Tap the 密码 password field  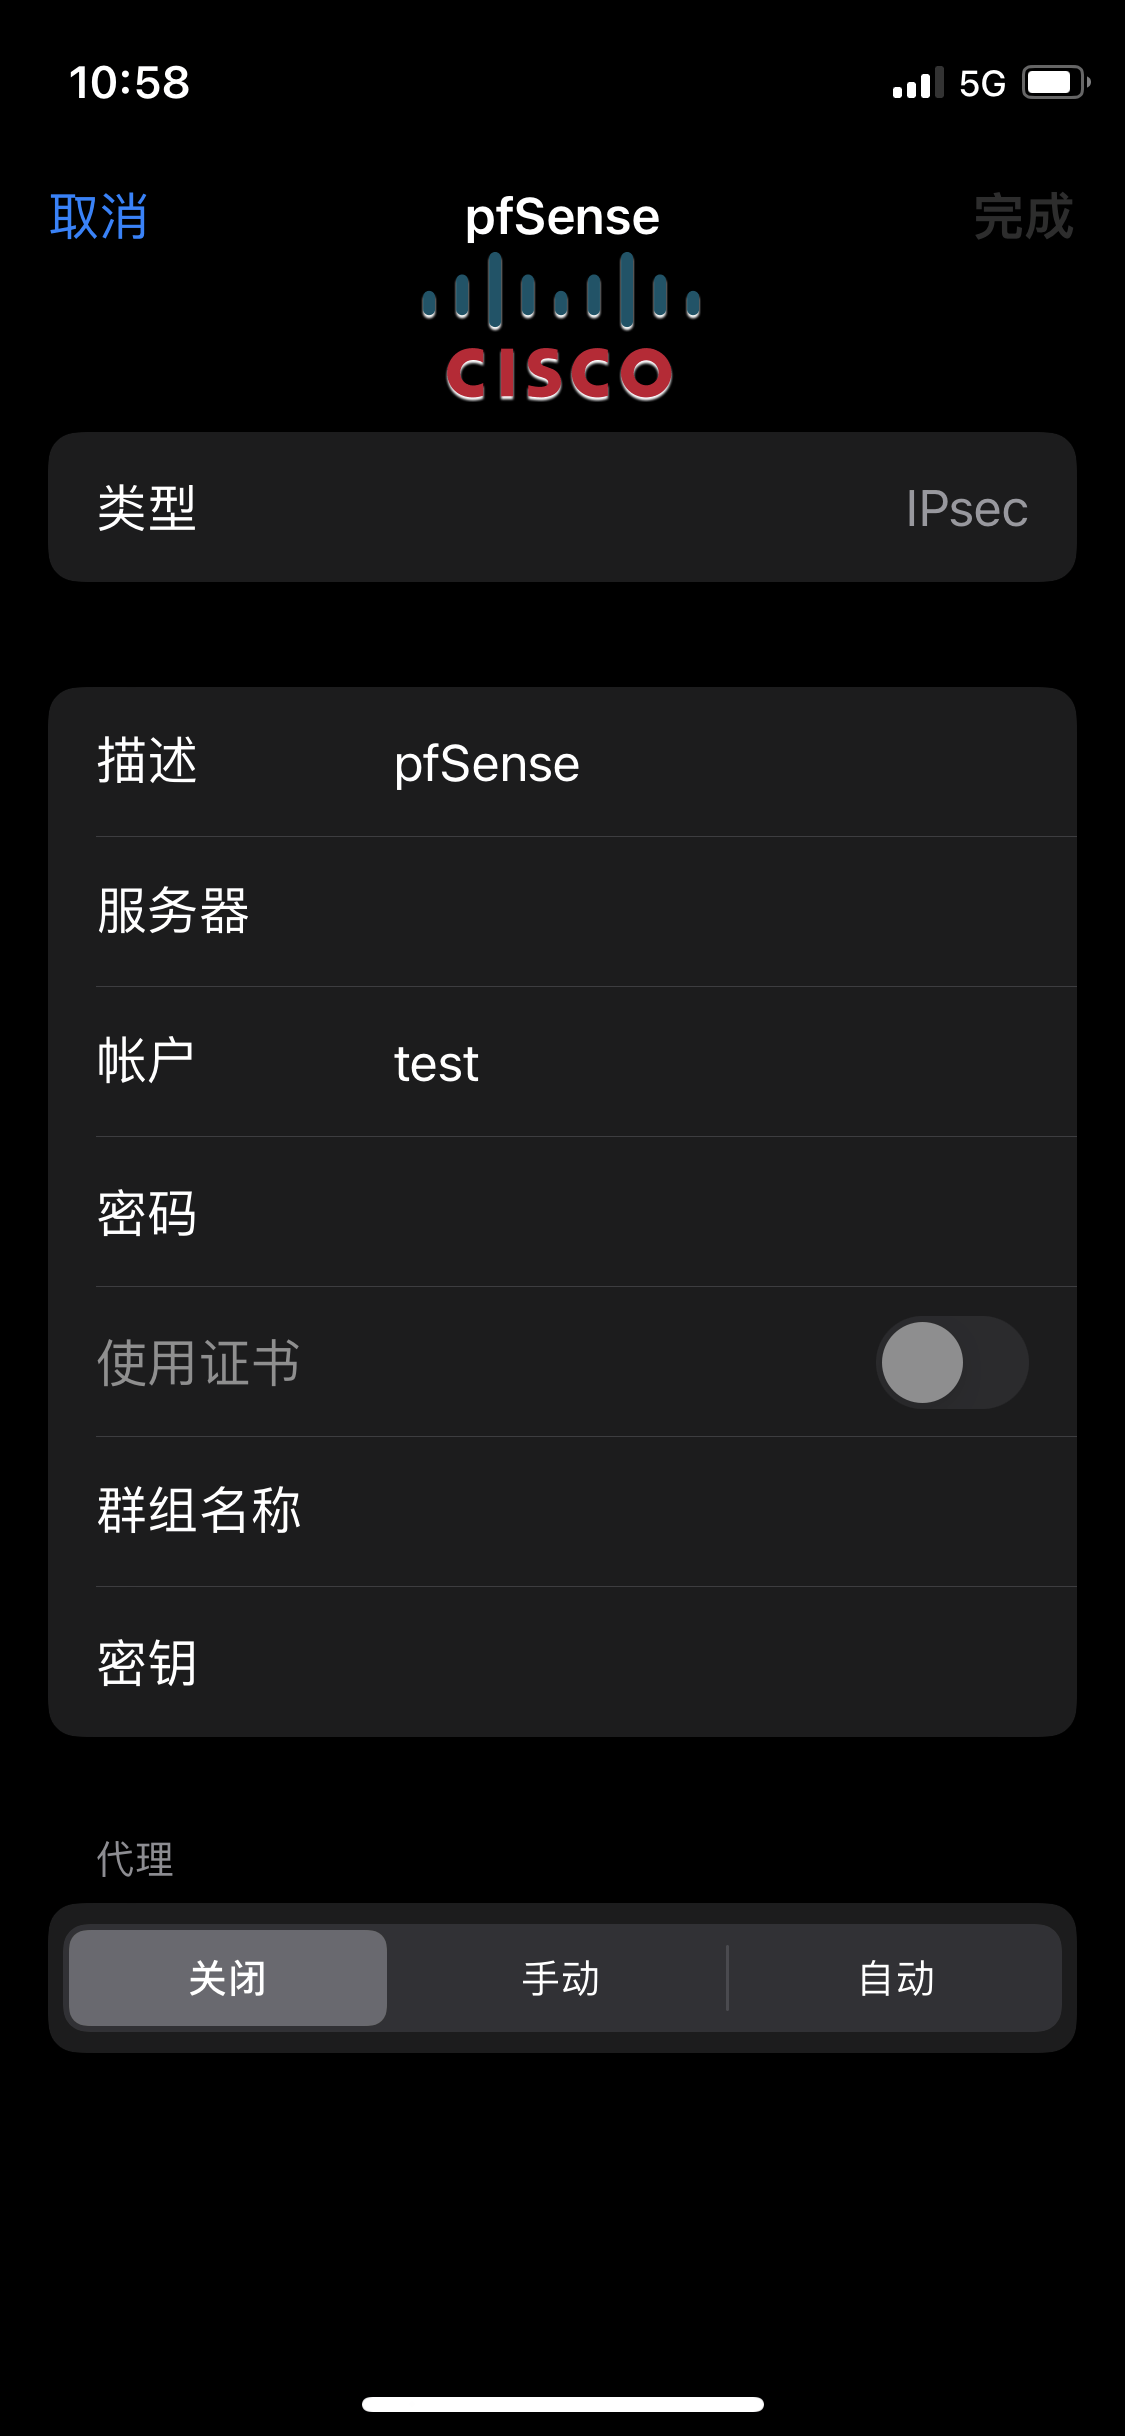(700, 1213)
